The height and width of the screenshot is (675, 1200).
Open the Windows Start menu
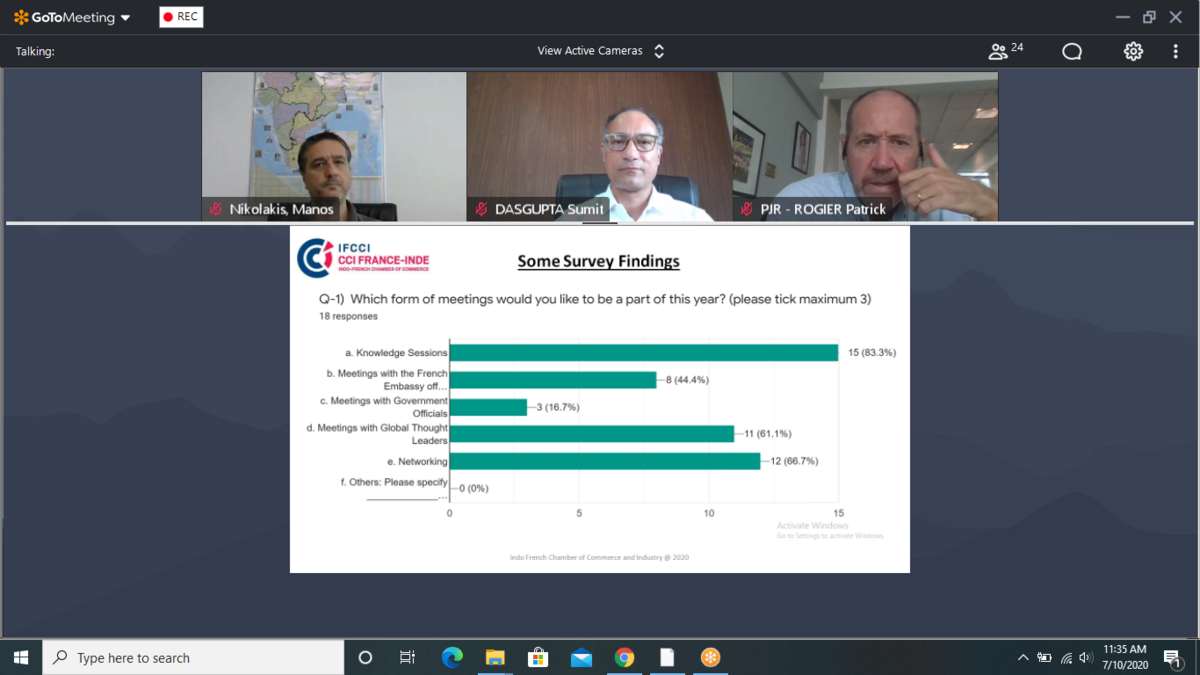(x=21, y=657)
